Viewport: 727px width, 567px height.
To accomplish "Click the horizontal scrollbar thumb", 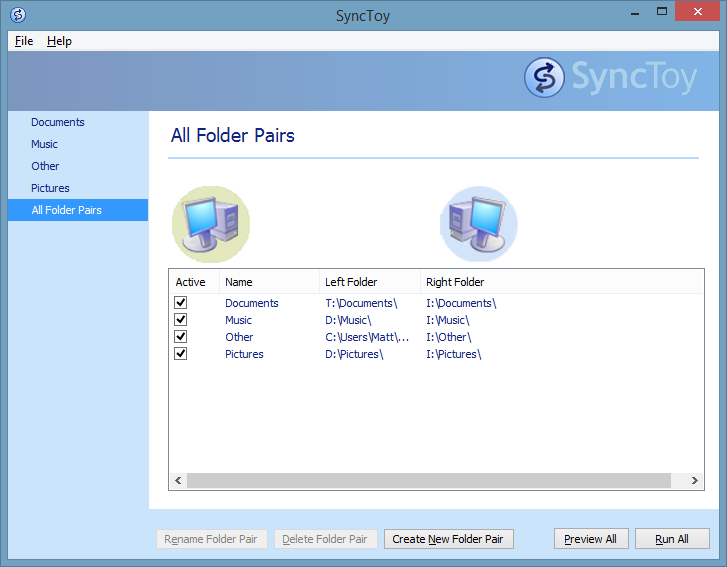I will click(x=429, y=480).
